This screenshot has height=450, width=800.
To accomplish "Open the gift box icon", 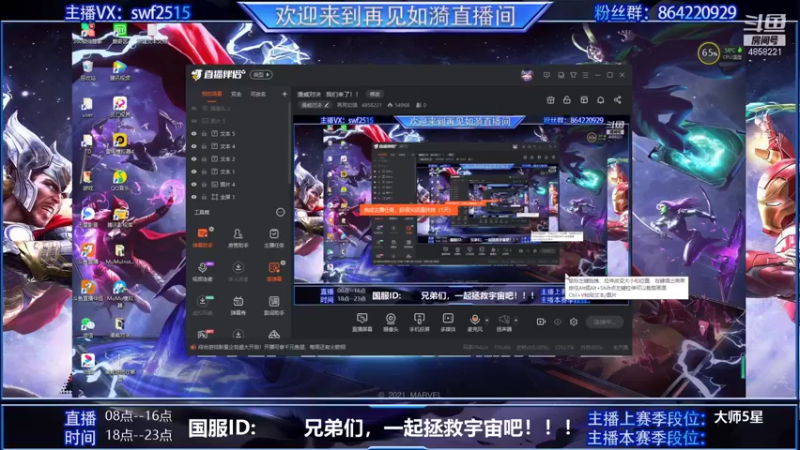I will [551, 100].
